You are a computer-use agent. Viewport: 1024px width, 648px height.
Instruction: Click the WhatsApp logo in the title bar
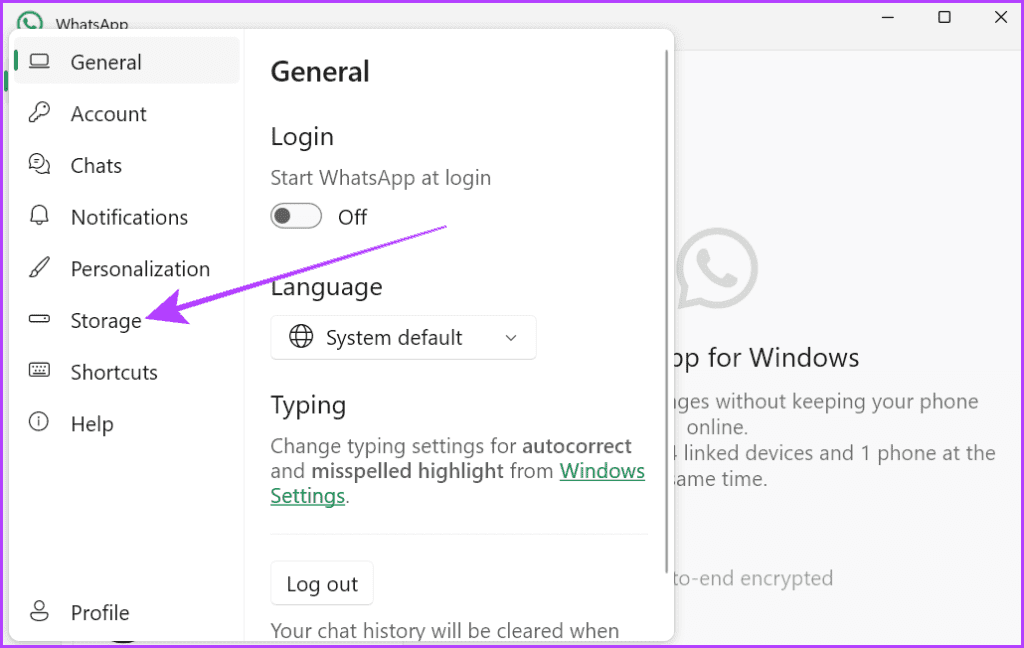click(x=29, y=18)
